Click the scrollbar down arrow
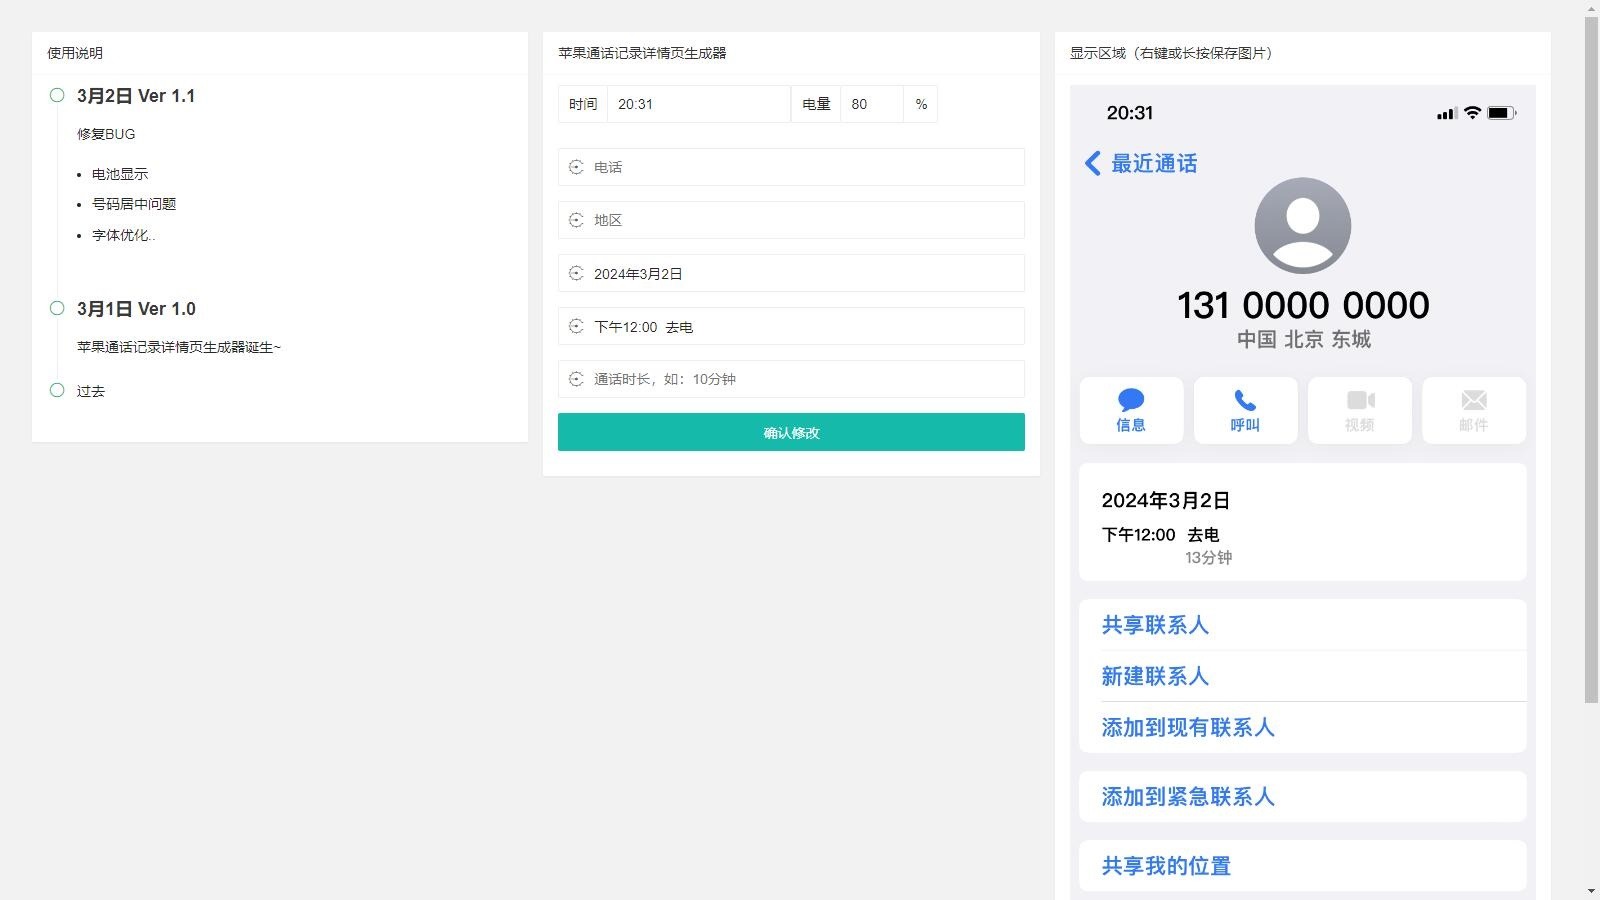 [x=1592, y=891]
